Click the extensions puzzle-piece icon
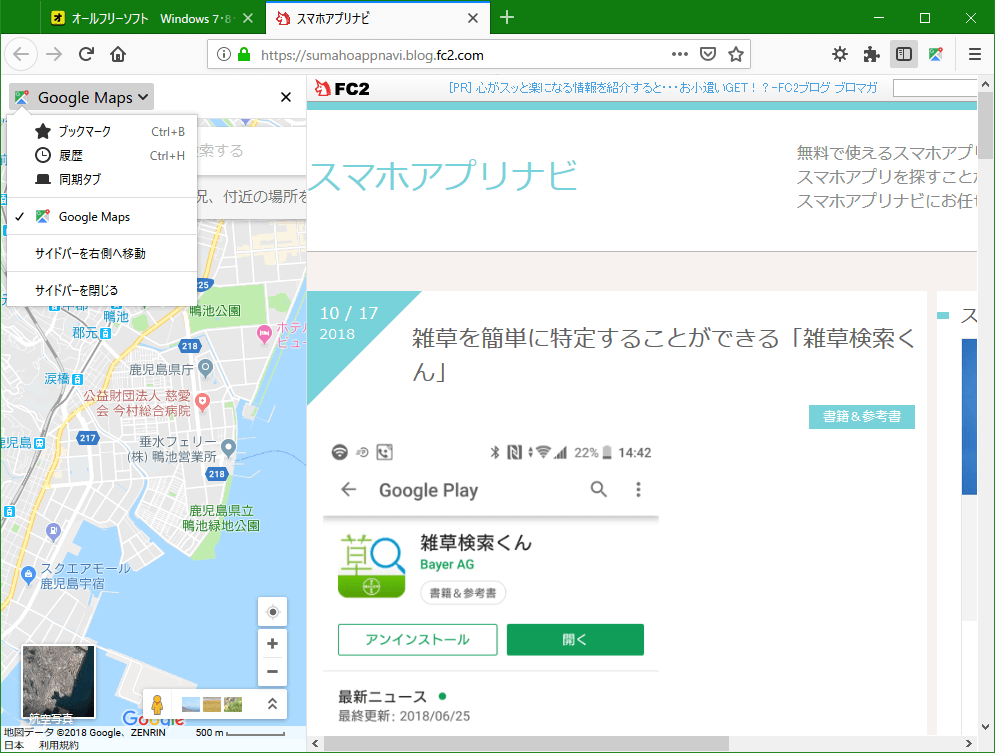Viewport: 995px width, 753px height. coord(870,53)
